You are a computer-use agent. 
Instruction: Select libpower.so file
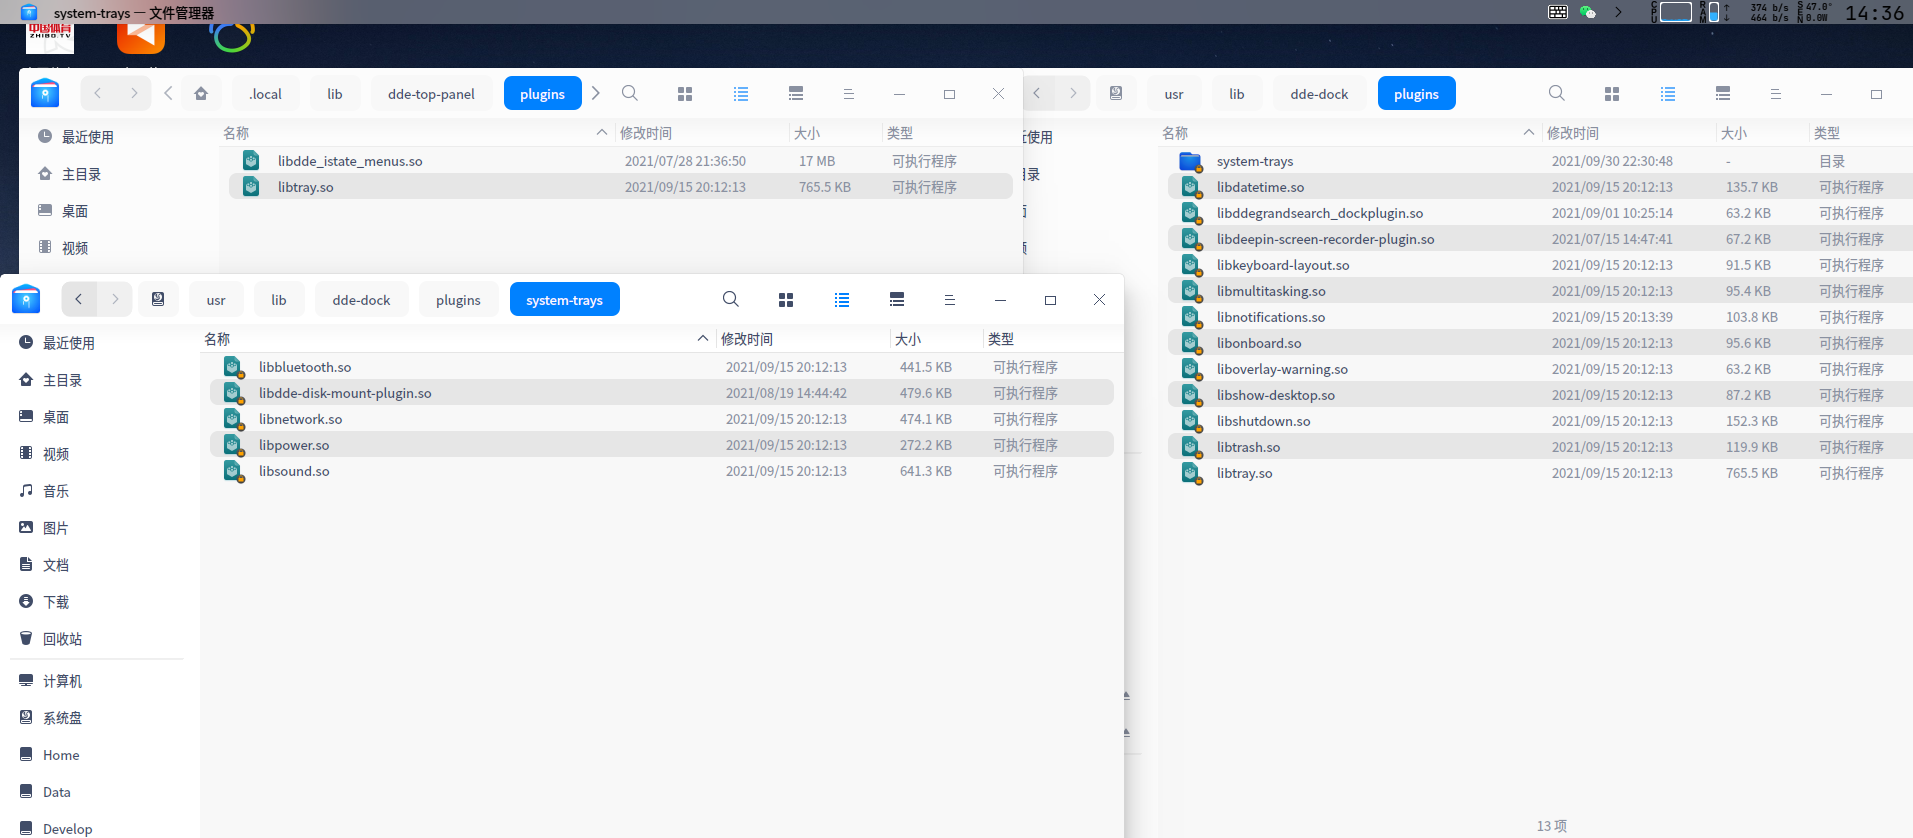662,445
